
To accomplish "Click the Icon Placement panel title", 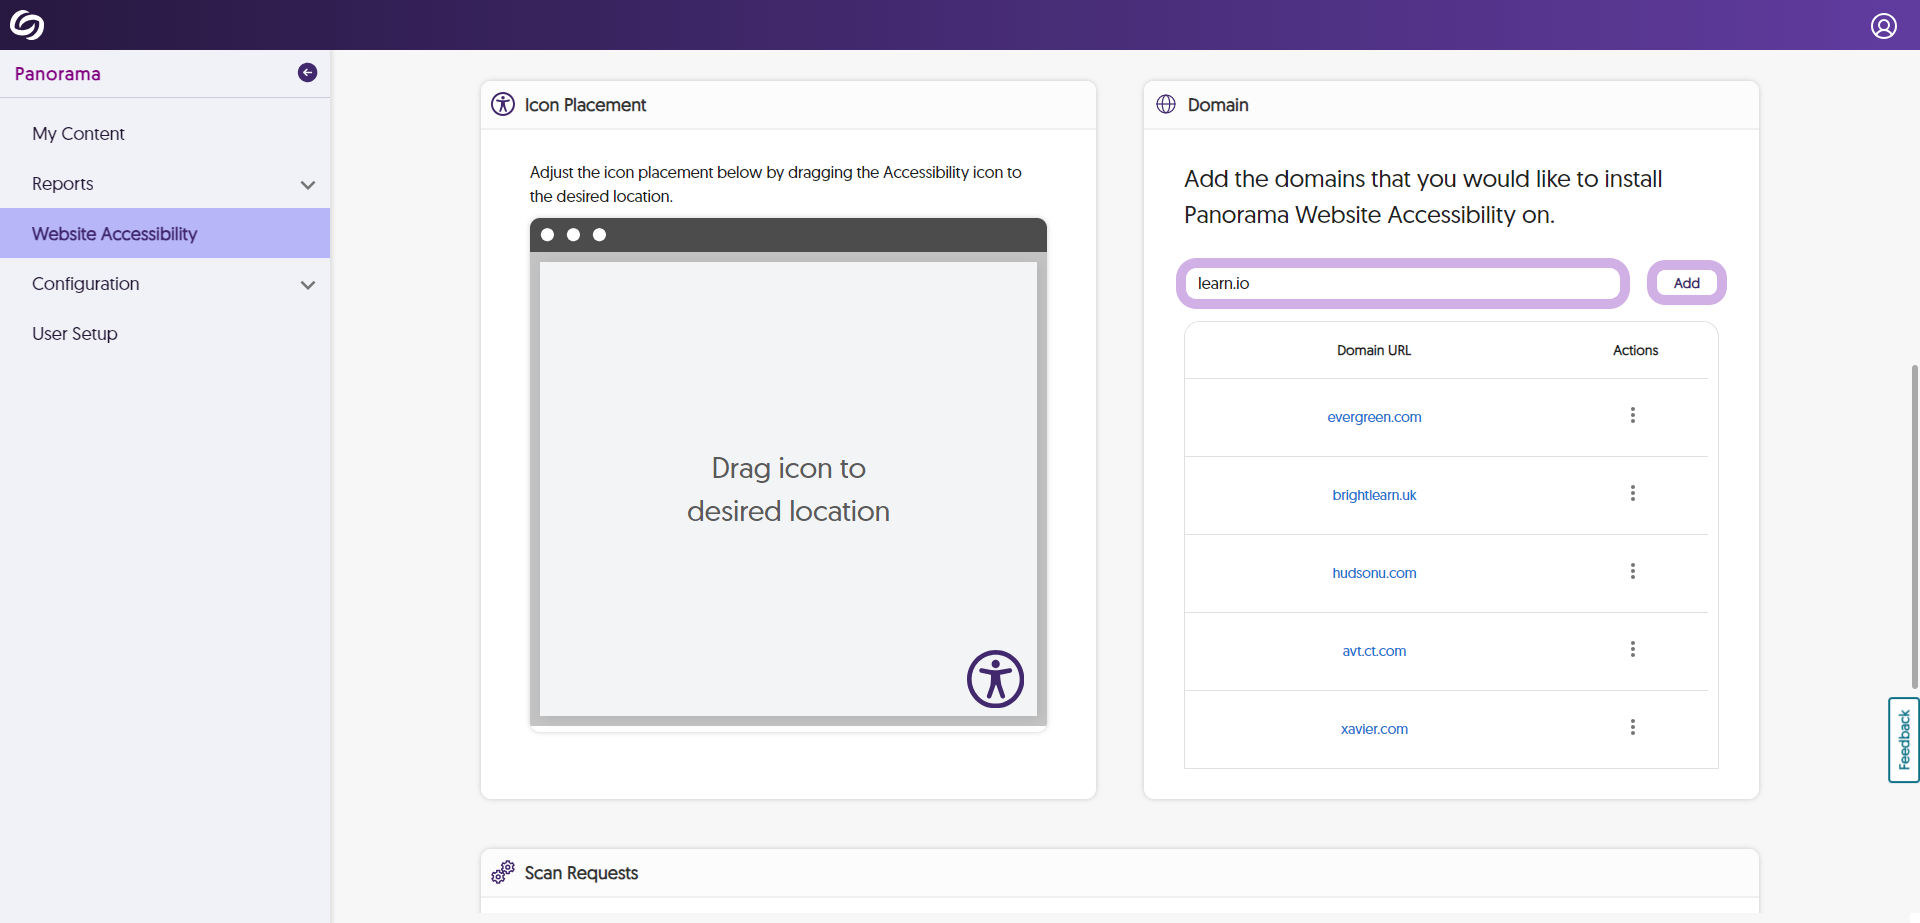I will click(x=585, y=105).
